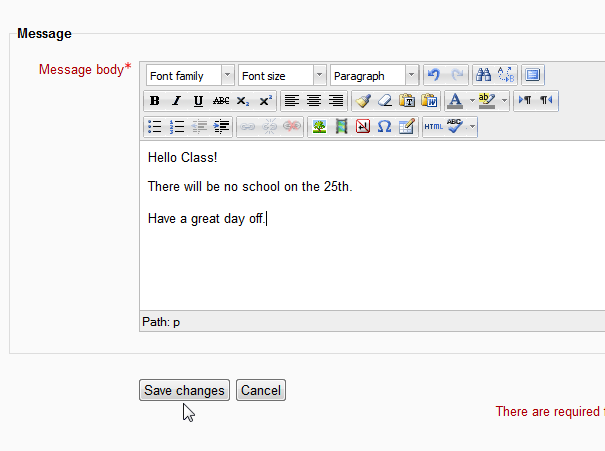Open the Paragraph format dropdown

pos(374,75)
